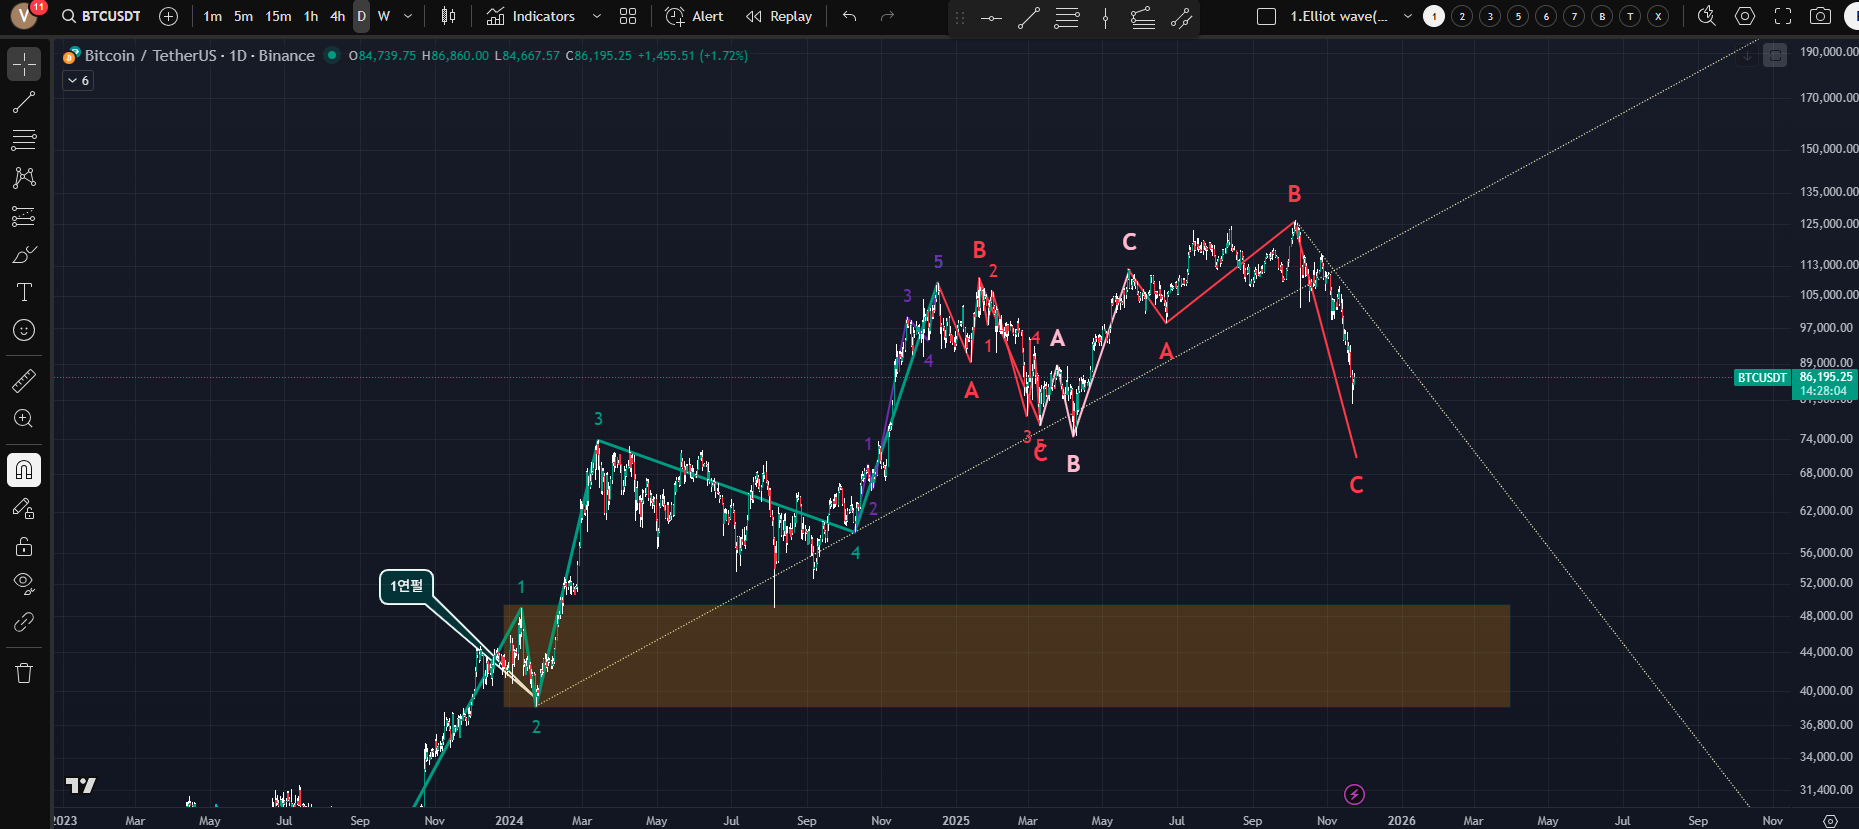Hide all drawings with eye icon
This screenshot has width=1859, height=829.
(24, 583)
